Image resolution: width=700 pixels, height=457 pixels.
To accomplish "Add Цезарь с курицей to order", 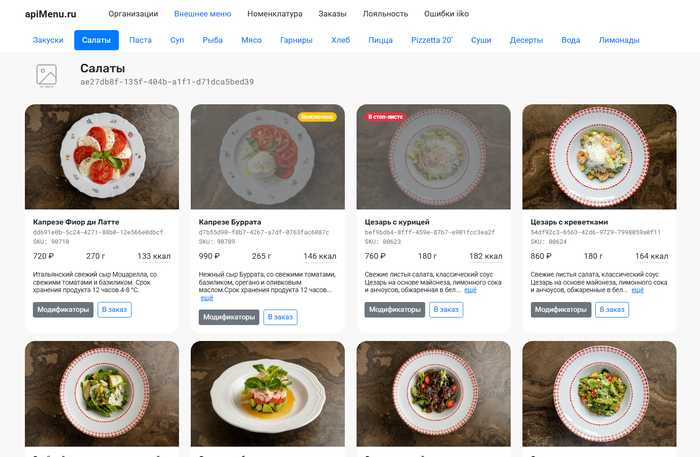I will point(447,310).
